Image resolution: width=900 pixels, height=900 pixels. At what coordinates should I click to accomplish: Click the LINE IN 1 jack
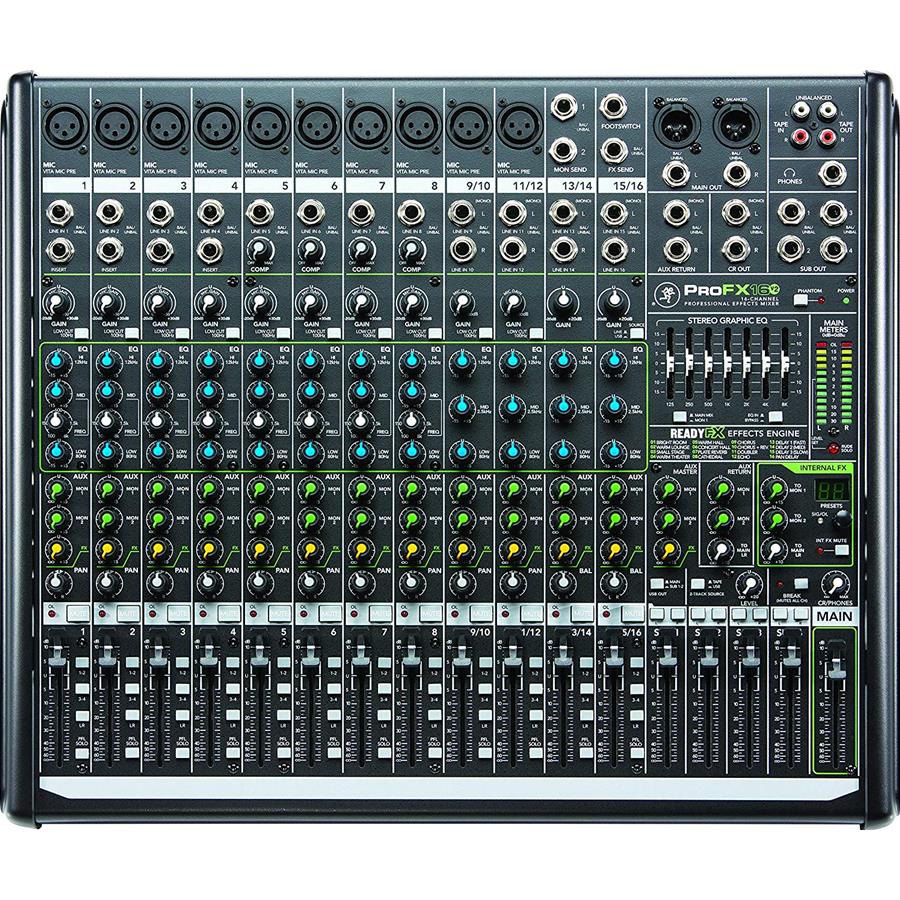(59, 214)
